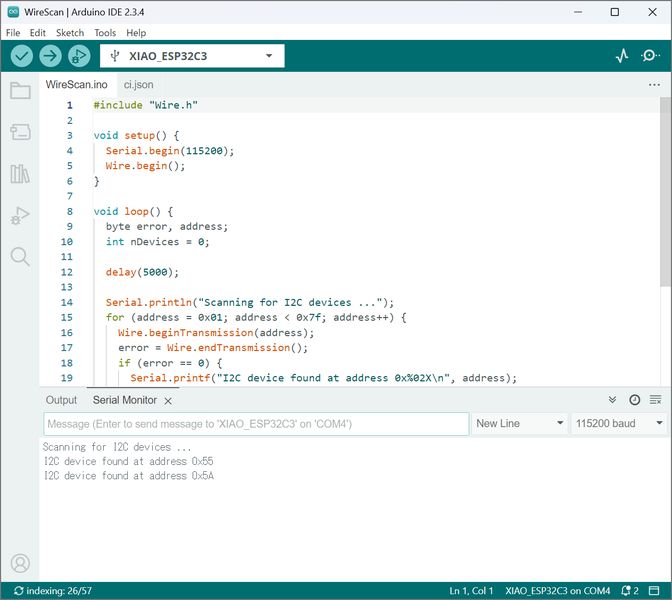Image resolution: width=672 pixels, height=600 pixels.
Task: Open the Debug panel in sidebar
Action: coord(20,215)
